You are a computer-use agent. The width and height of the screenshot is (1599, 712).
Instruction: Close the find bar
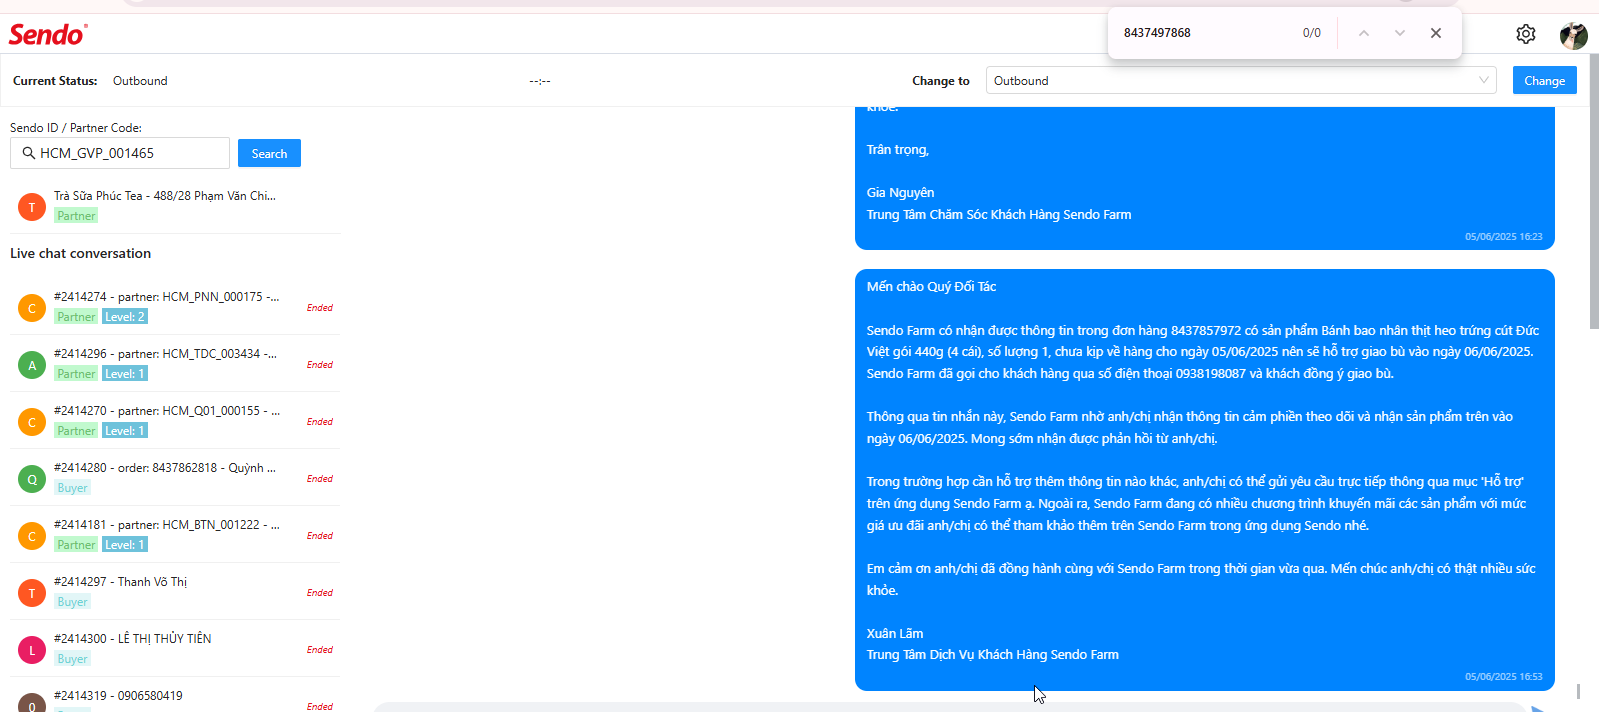click(1436, 33)
